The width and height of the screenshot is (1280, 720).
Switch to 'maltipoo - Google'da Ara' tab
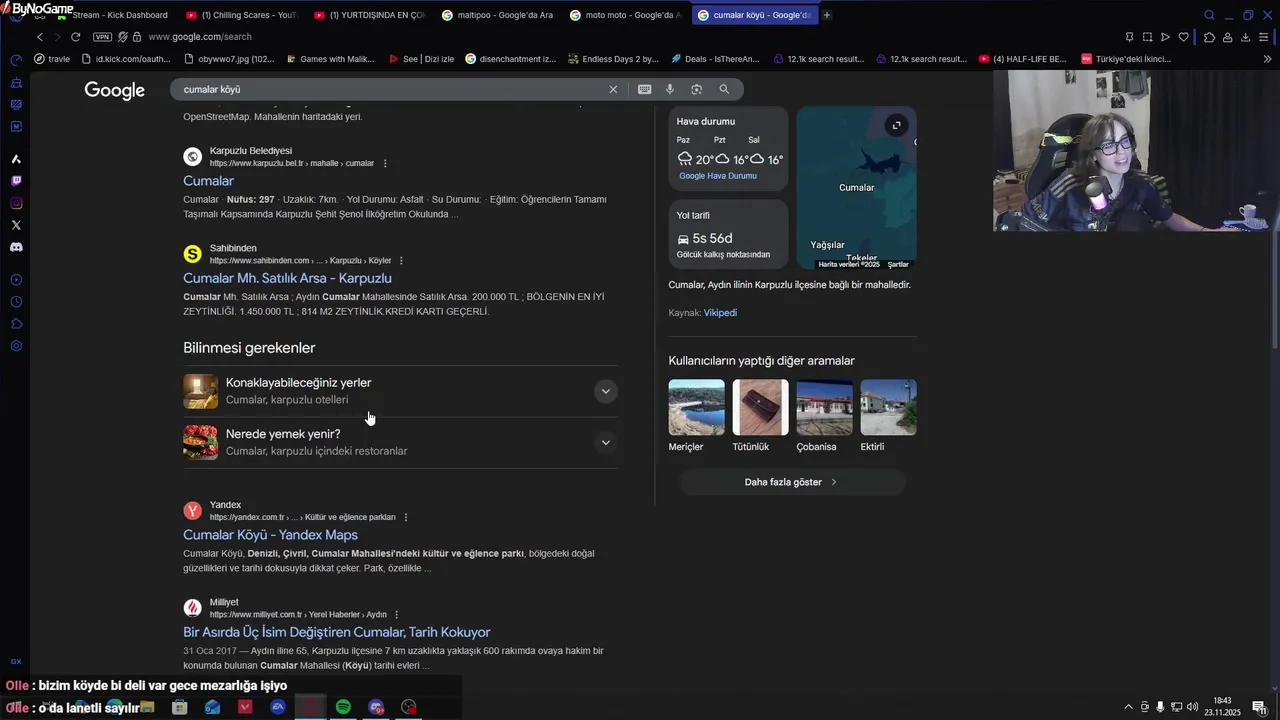pyautogui.click(x=497, y=15)
